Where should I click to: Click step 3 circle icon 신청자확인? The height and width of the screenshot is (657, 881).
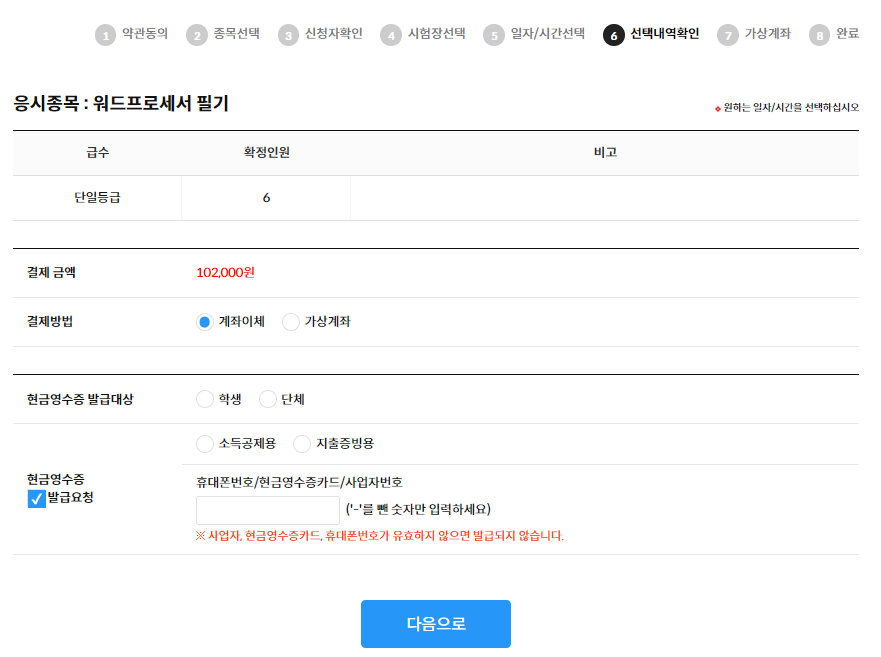tap(288, 35)
